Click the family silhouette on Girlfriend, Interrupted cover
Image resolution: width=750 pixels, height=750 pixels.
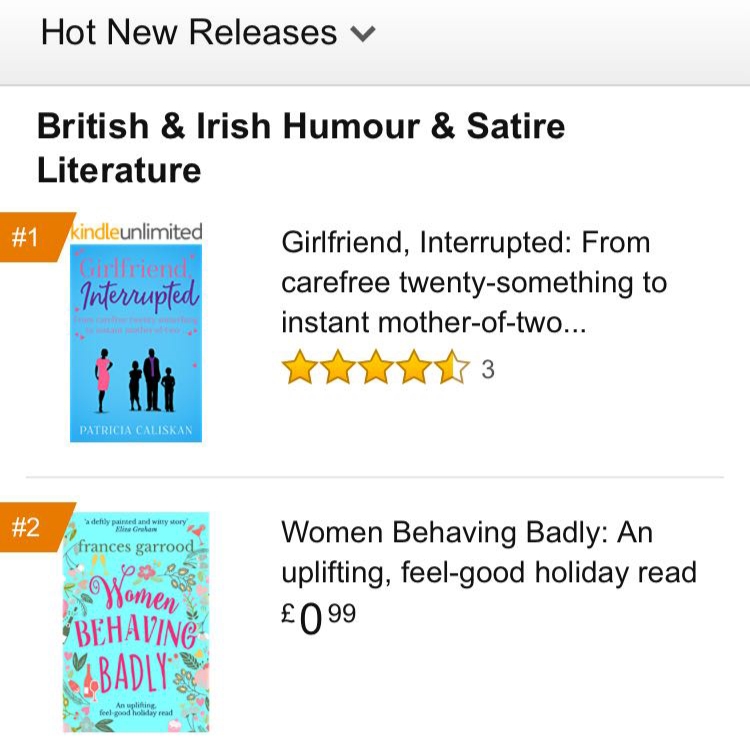[137, 376]
